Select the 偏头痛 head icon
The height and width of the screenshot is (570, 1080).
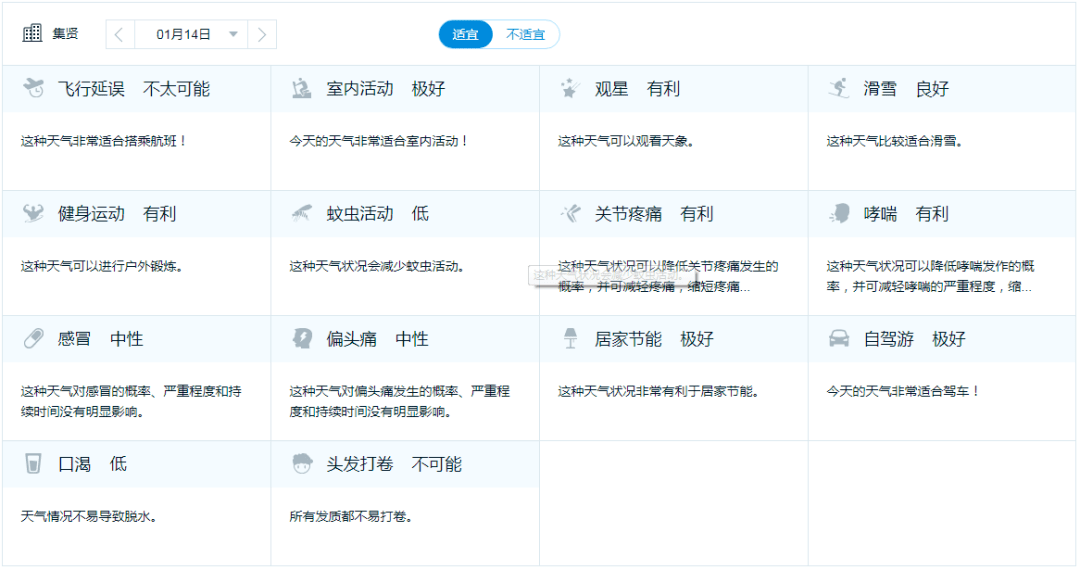pyautogui.click(x=302, y=339)
